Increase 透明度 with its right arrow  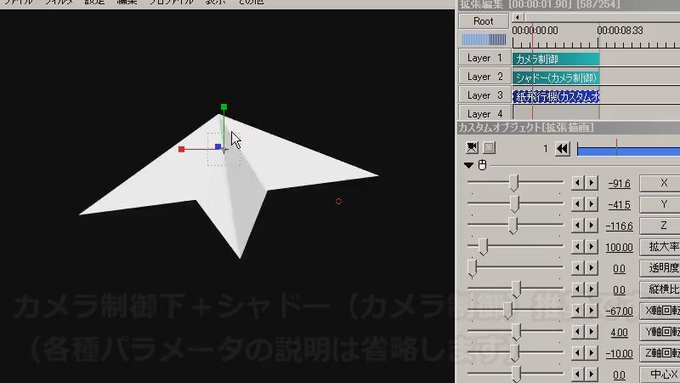592,268
